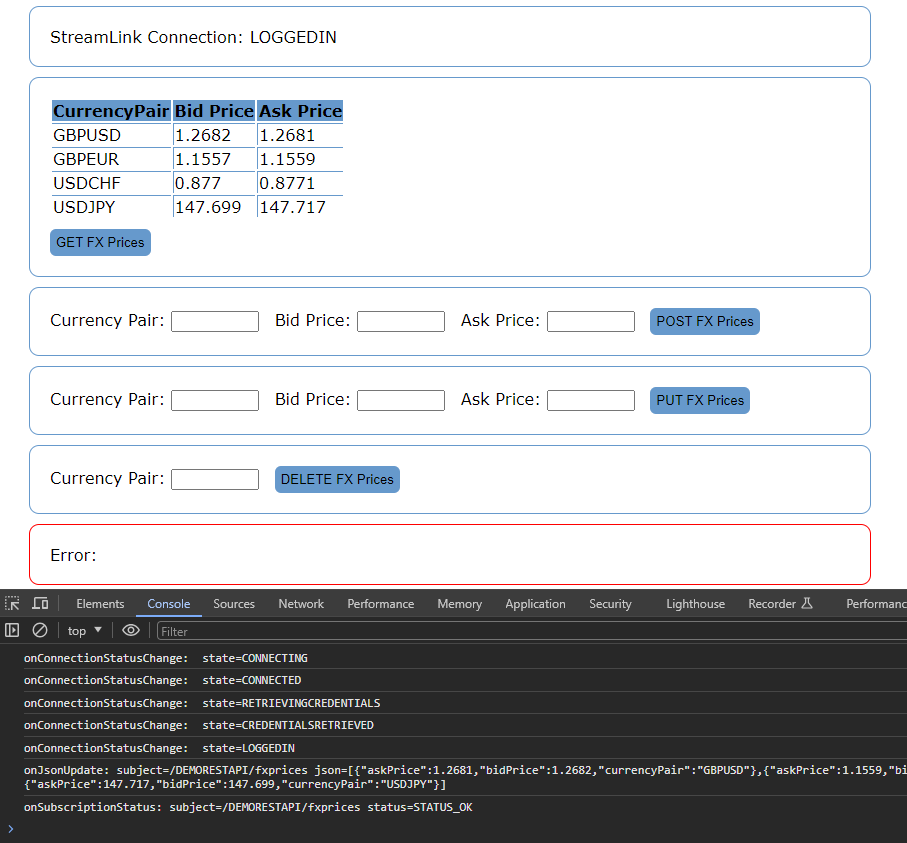Focus the PUT row Bid Price field
This screenshot has width=907, height=843.
click(401, 400)
